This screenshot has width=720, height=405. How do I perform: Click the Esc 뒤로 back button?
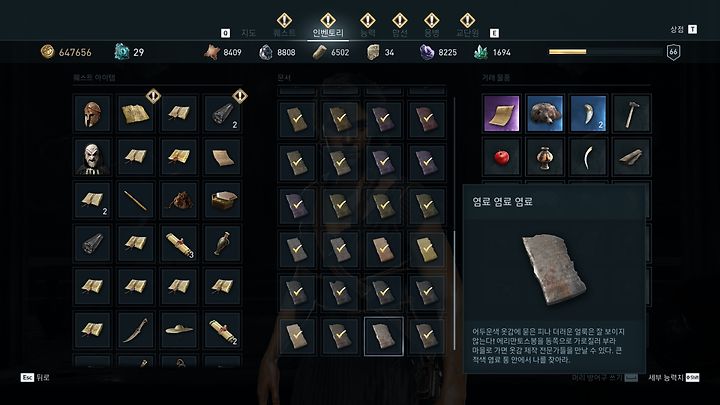tap(35, 377)
